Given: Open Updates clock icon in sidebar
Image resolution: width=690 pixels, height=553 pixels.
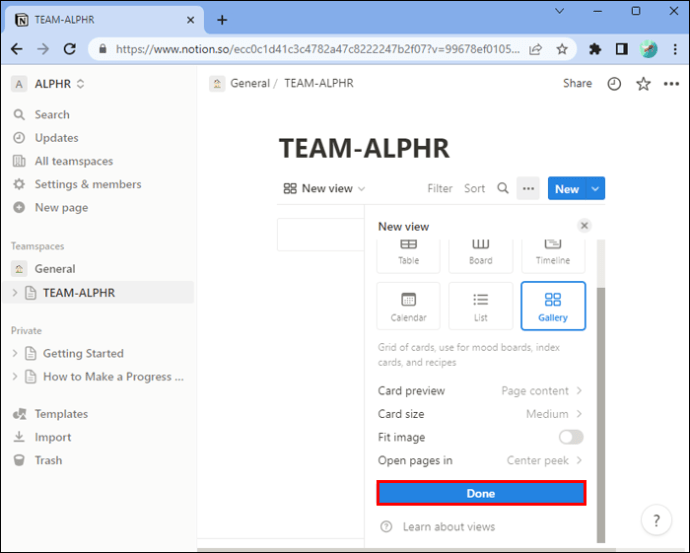Looking at the screenshot, I should 19,138.
